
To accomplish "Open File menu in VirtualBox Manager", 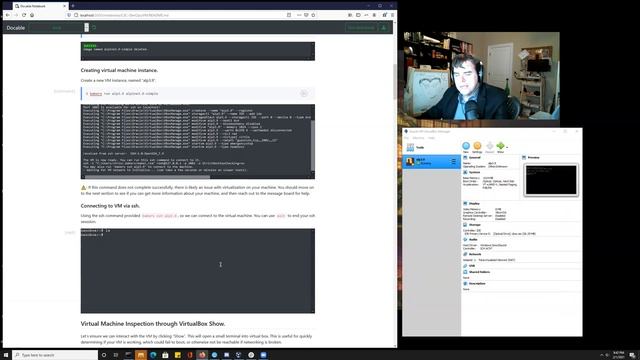I will (x=407, y=138).
